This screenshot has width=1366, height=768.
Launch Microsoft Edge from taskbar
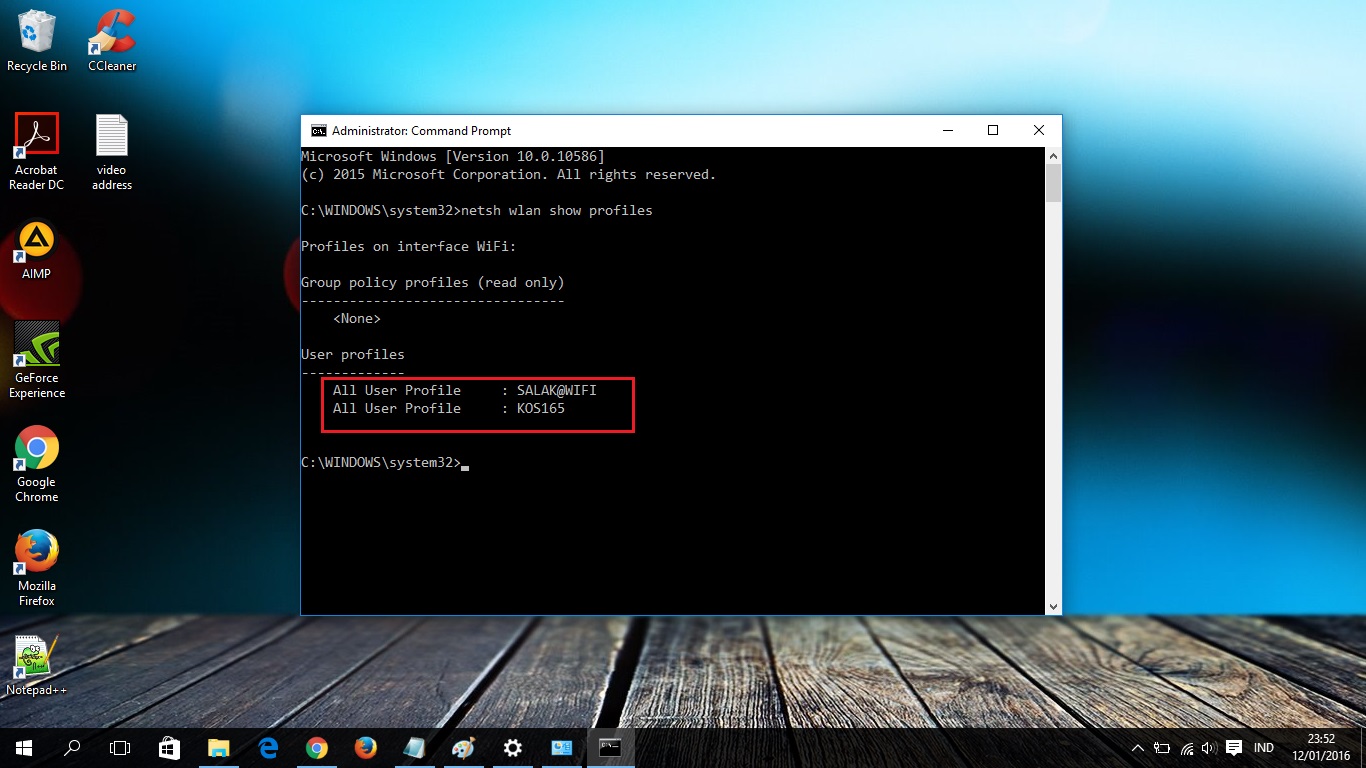(267, 747)
